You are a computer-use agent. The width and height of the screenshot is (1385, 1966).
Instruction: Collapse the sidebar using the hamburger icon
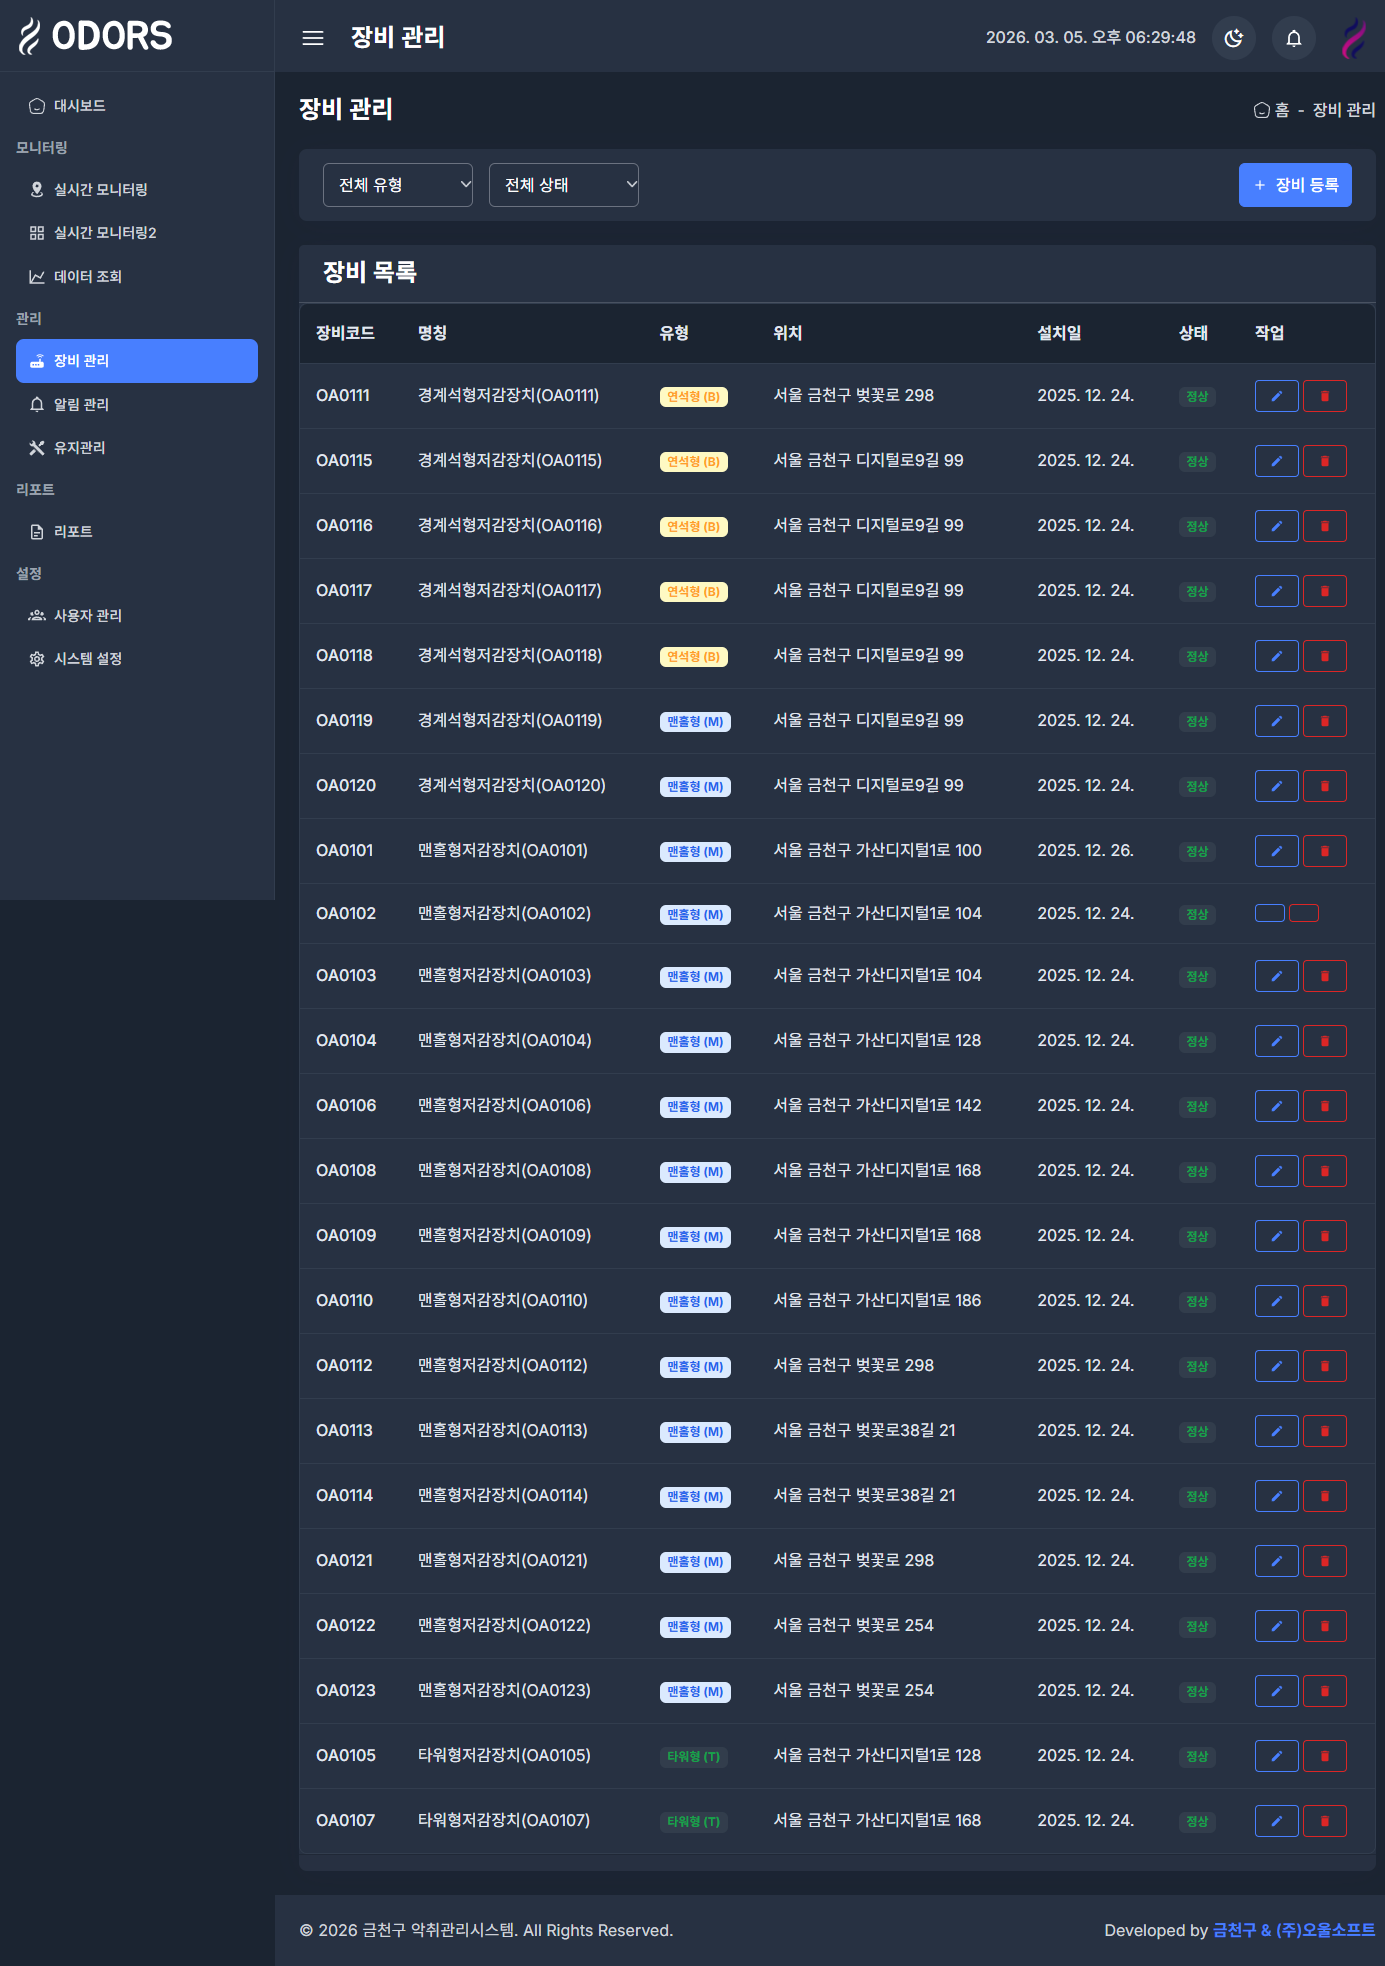point(313,38)
